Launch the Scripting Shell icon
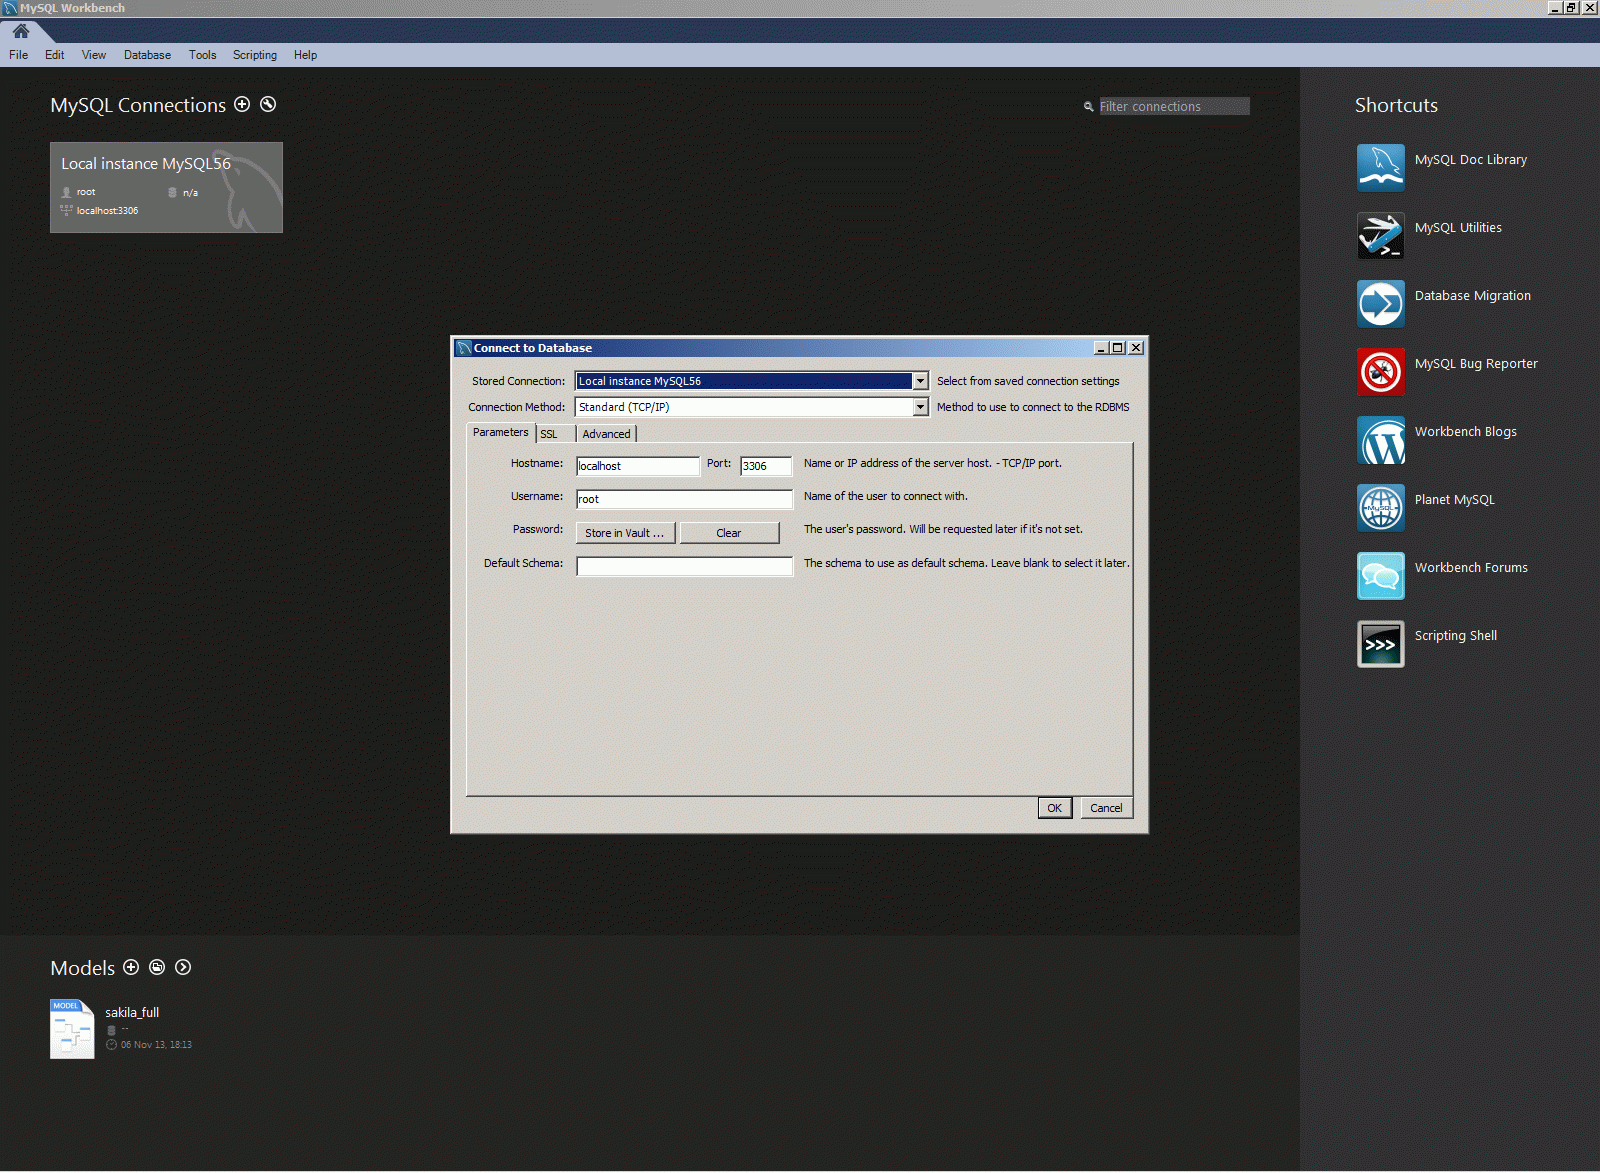This screenshot has width=1600, height=1173. point(1381,644)
